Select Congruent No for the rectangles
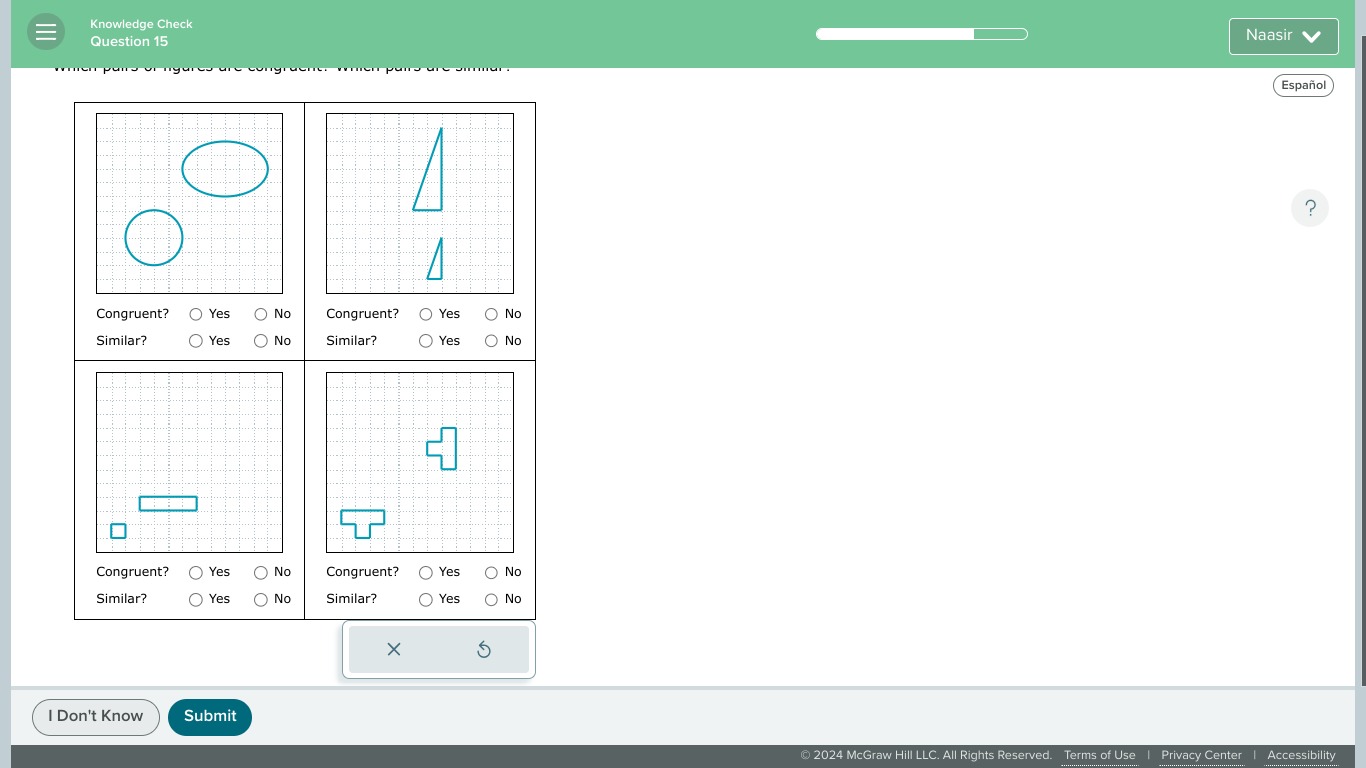 coord(261,573)
